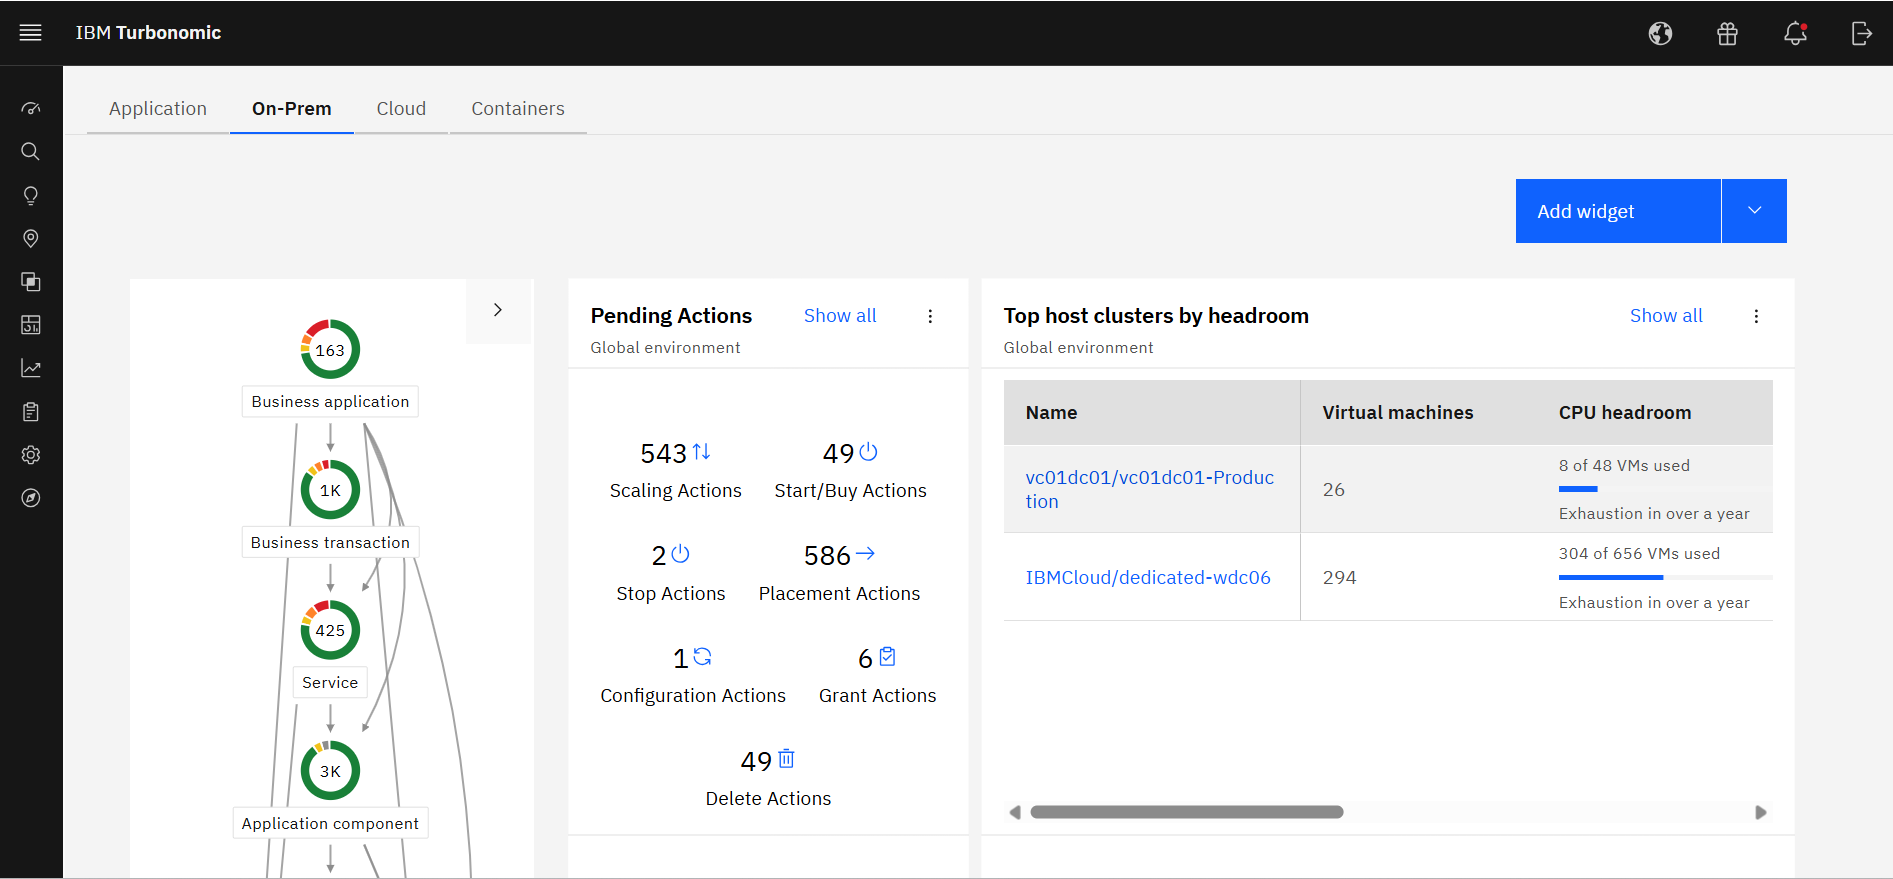The height and width of the screenshot is (879, 1893).
Task: Open the settings gear in sidebar
Action: (x=31, y=455)
